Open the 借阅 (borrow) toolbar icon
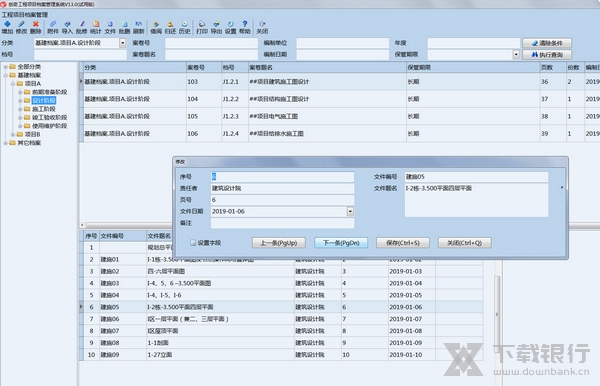Screen dimensions: 600x386 156,27
